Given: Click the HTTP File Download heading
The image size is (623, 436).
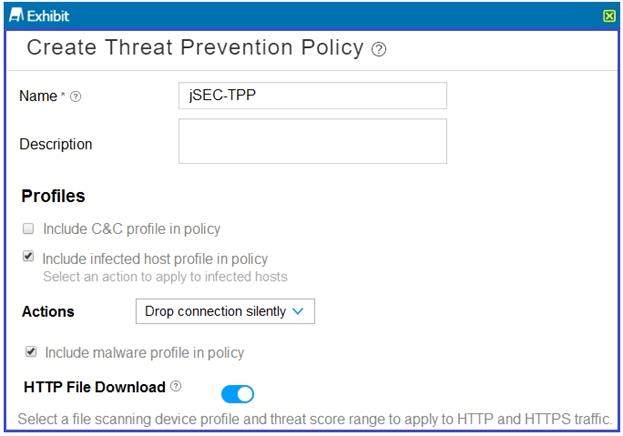Looking at the screenshot, I should (x=95, y=387).
